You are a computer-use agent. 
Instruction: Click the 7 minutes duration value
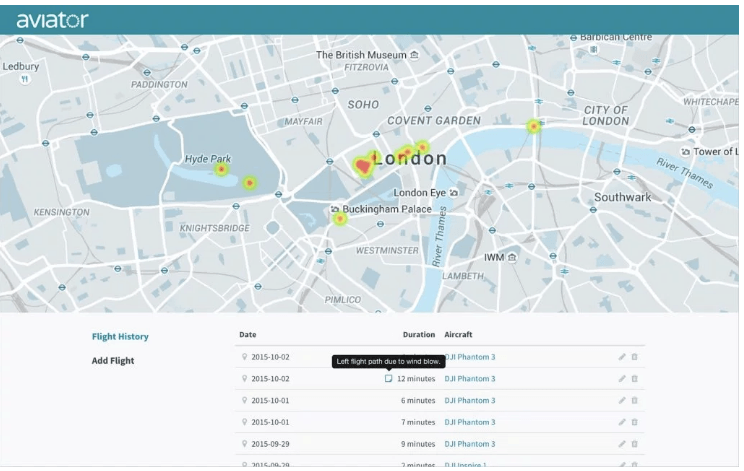(x=418, y=422)
